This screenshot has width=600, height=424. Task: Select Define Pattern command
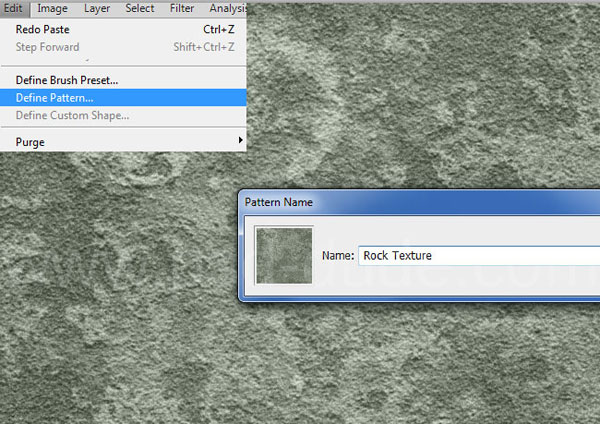click(123, 98)
